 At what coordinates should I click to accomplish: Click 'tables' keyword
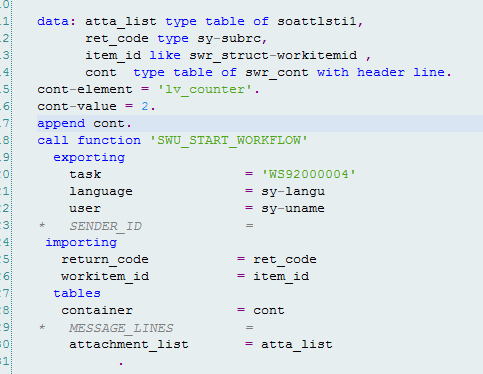click(77, 293)
